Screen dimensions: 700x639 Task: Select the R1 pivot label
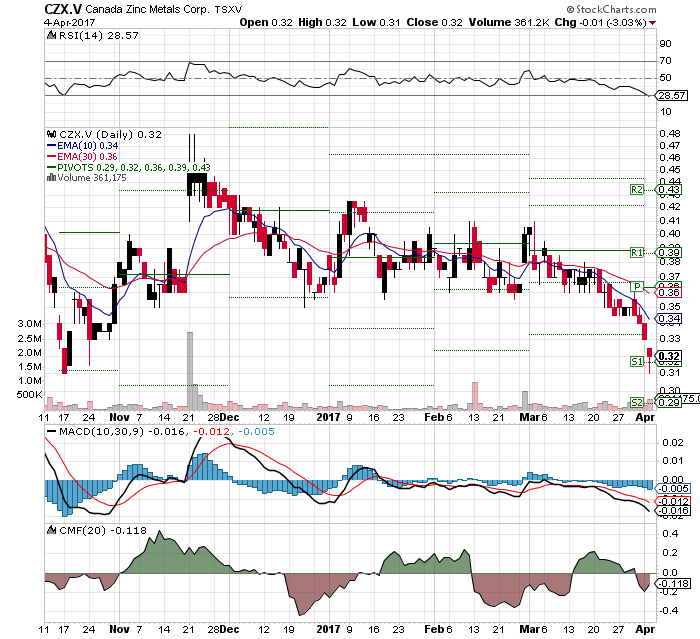(637, 252)
